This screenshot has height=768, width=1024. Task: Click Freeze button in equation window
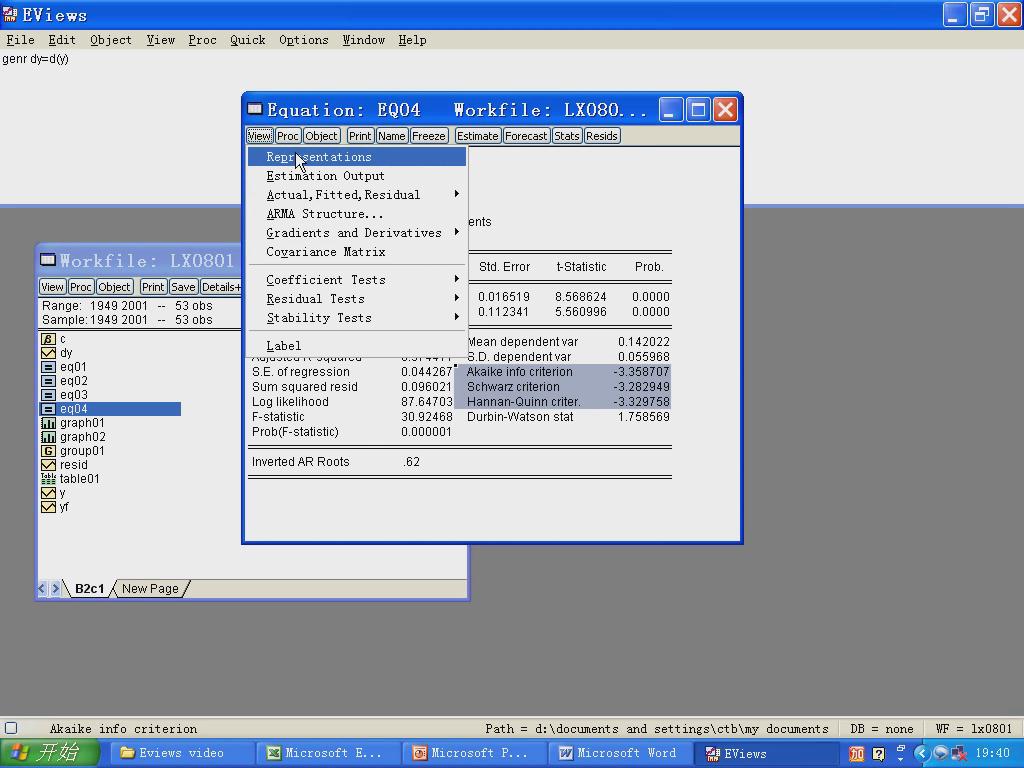pyautogui.click(x=429, y=136)
